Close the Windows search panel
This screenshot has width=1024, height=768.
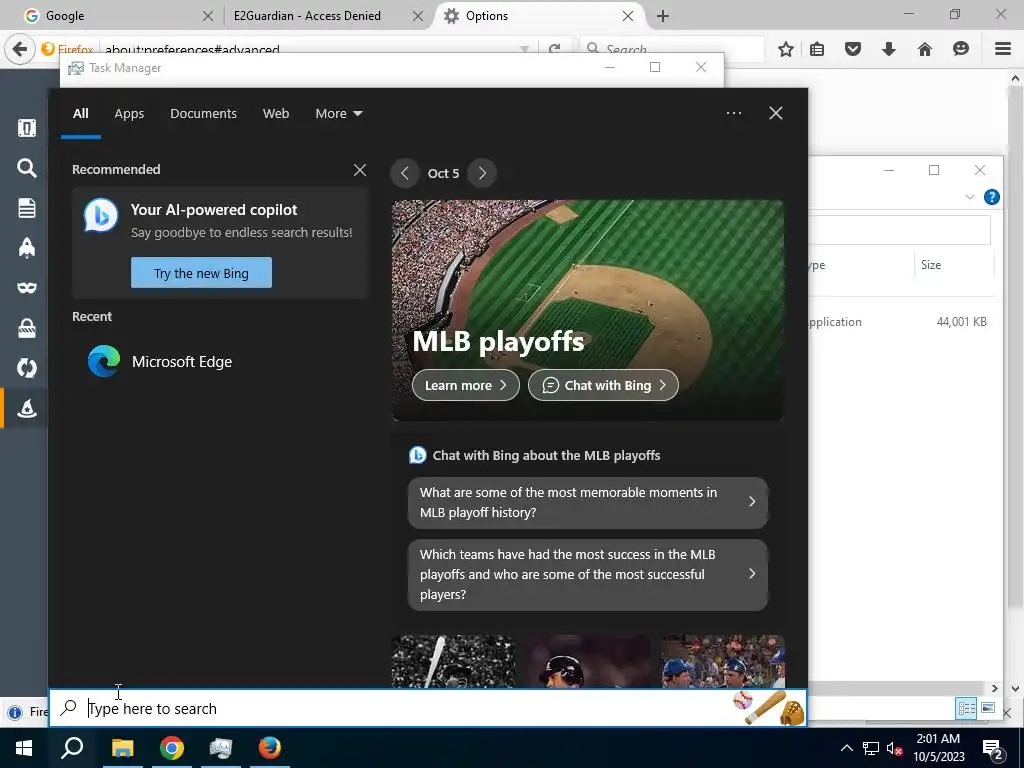[x=776, y=114]
